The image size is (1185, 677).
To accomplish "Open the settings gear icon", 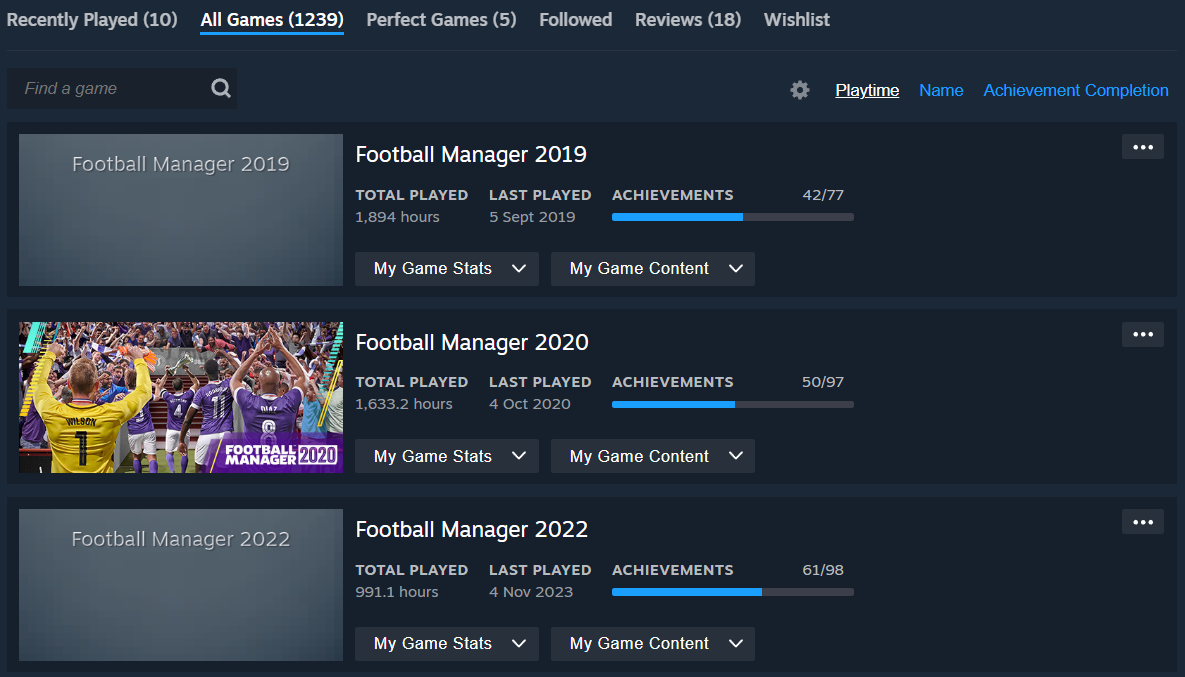I will [800, 91].
